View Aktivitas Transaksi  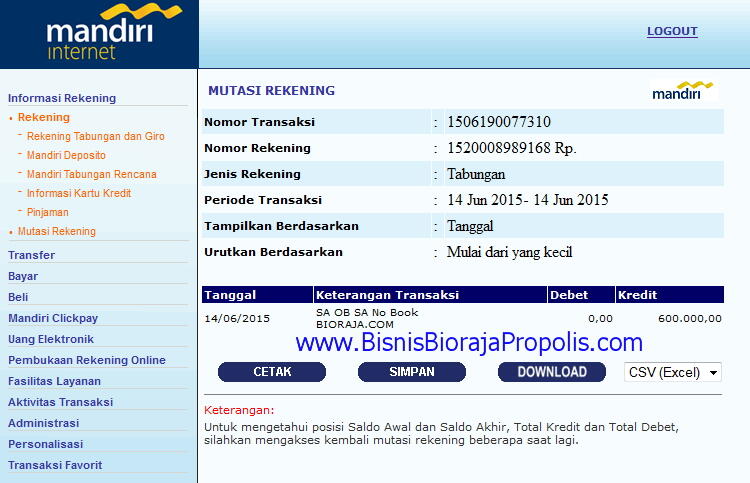(x=60, y=402)
